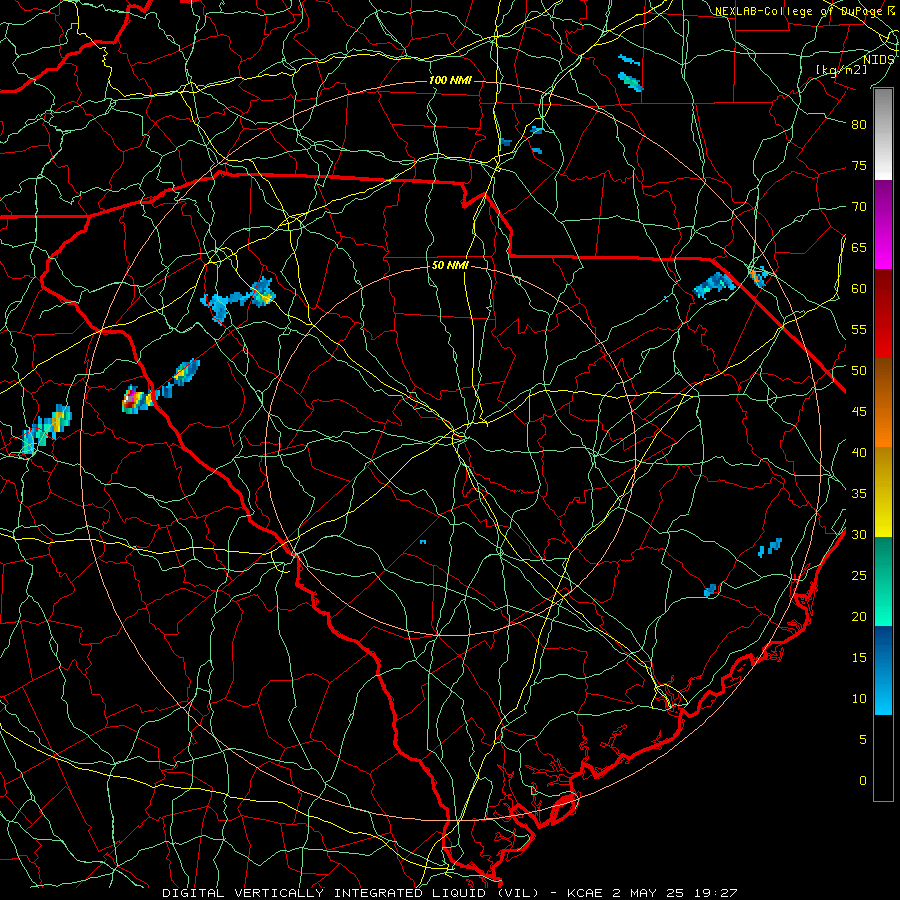This screenshot has width=900, height=900.
Task: Click the '70' value on the color scale
Action: tap(859, 207)
